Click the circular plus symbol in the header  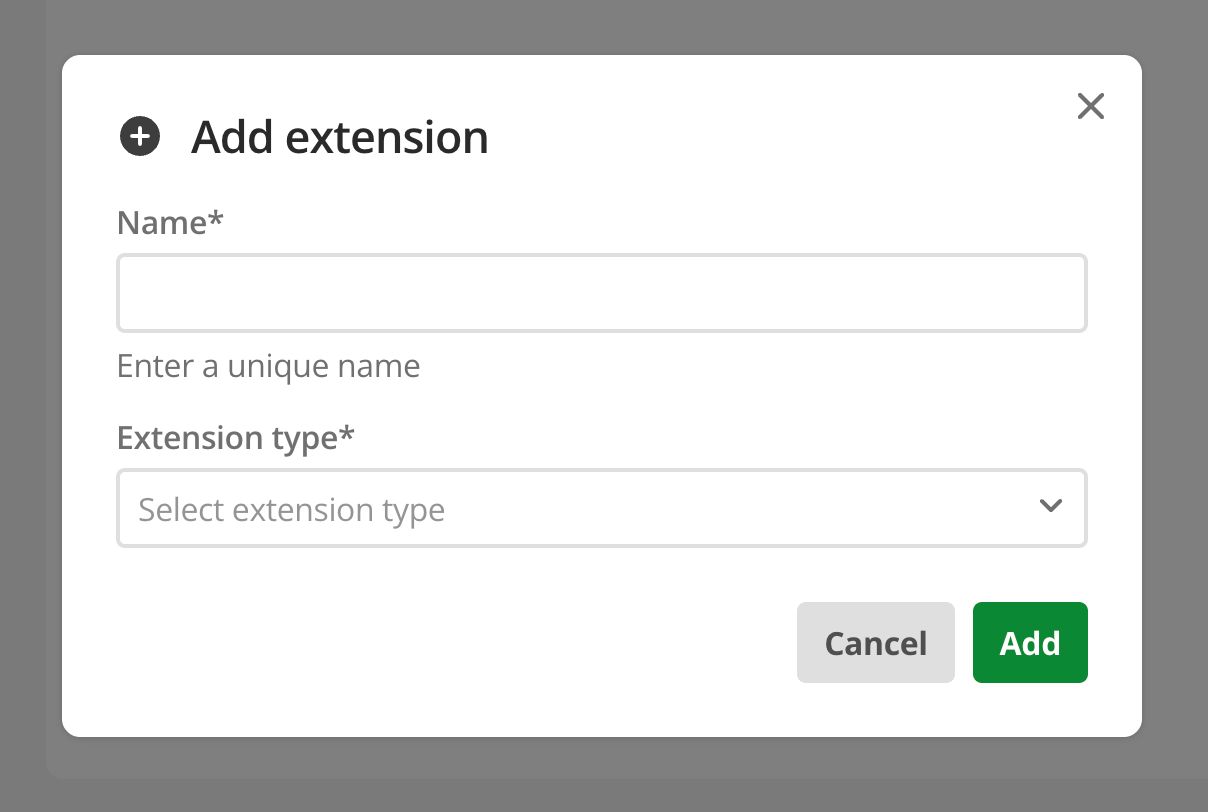pos(139,136)
